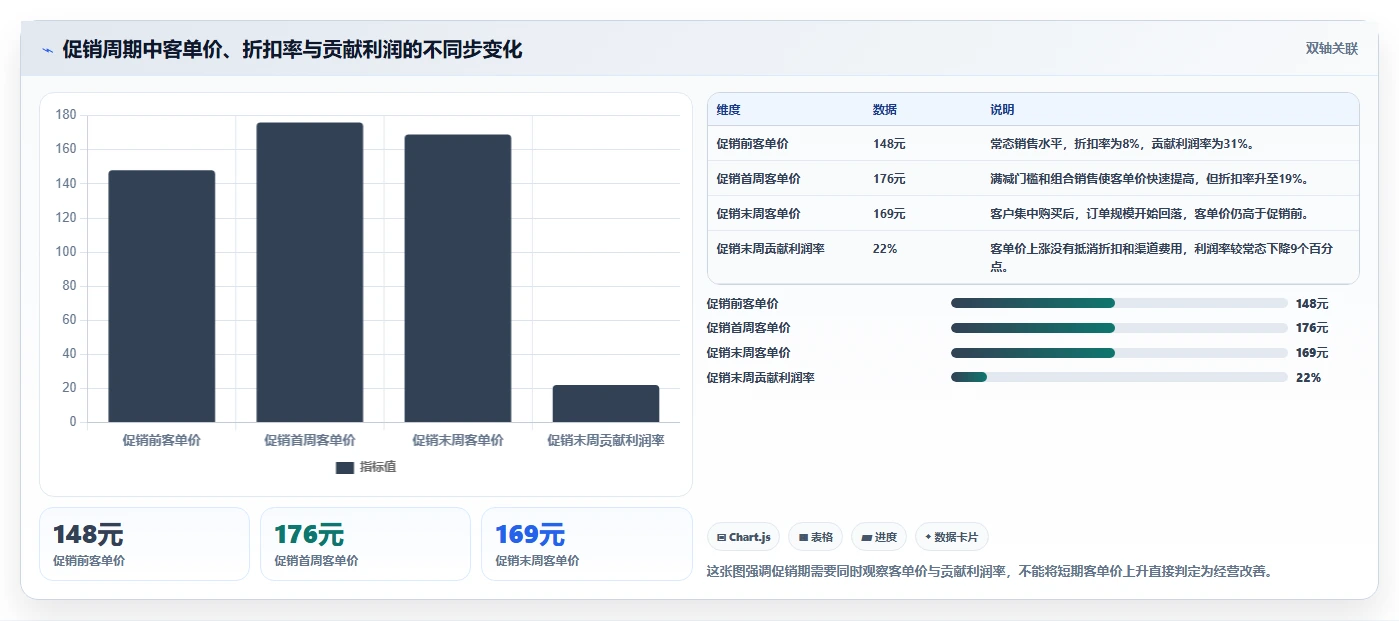The height and width of the screenshot is (621, 1399).
Task: Click the 促销末周贡献利润率 table row label
Action: click(770, 249)
